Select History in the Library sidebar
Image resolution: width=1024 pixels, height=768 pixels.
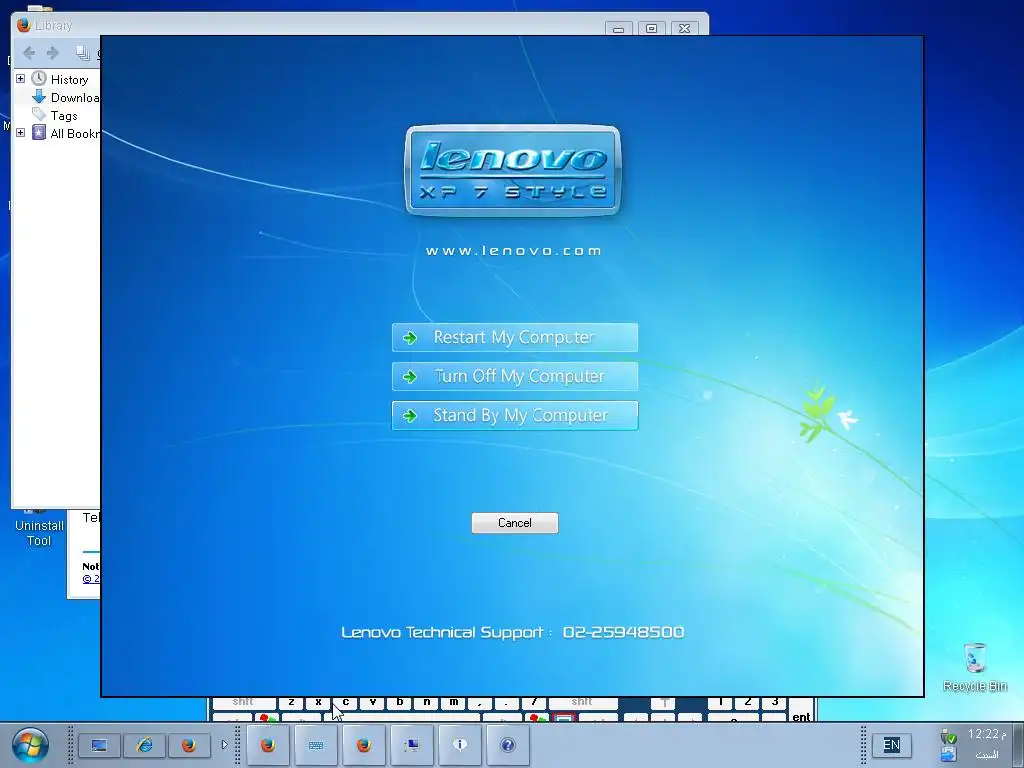click(69, 80)
